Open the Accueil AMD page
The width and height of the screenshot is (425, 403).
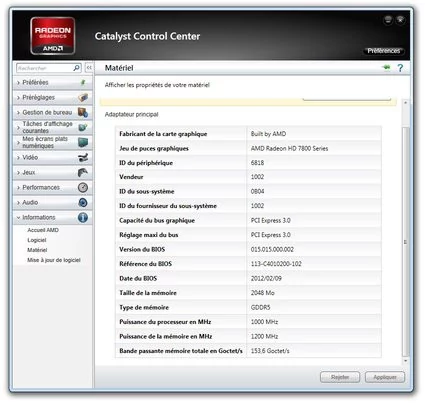pos(43,230)
